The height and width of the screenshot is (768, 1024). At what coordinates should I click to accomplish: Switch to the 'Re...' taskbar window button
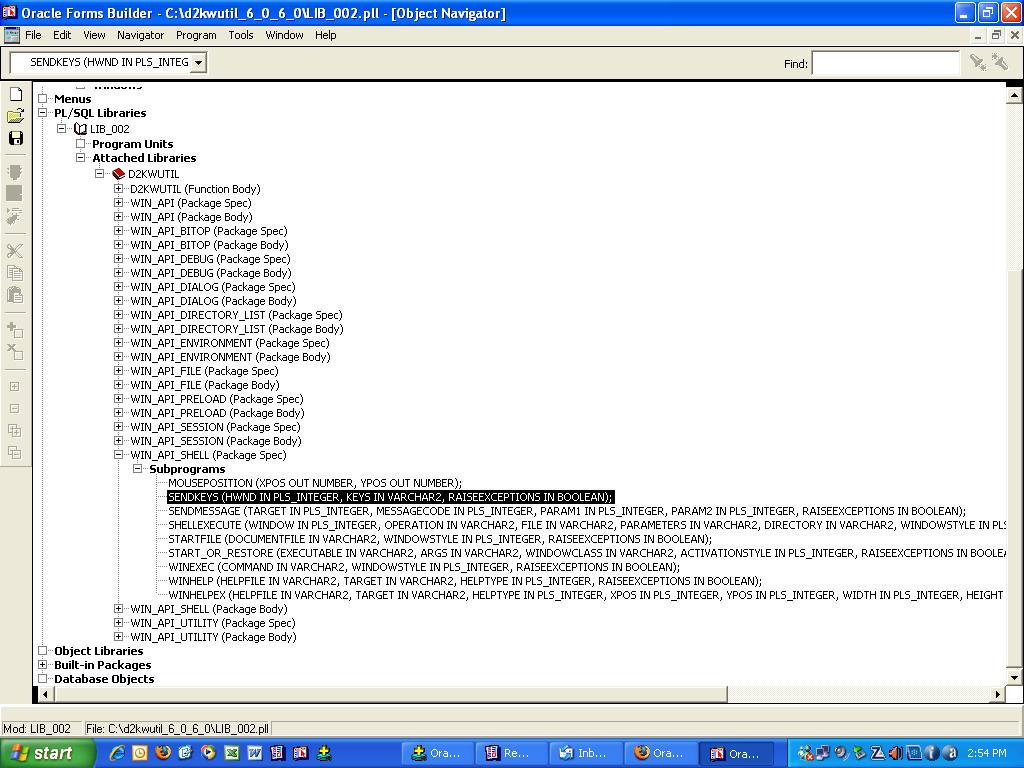point(509,753)
